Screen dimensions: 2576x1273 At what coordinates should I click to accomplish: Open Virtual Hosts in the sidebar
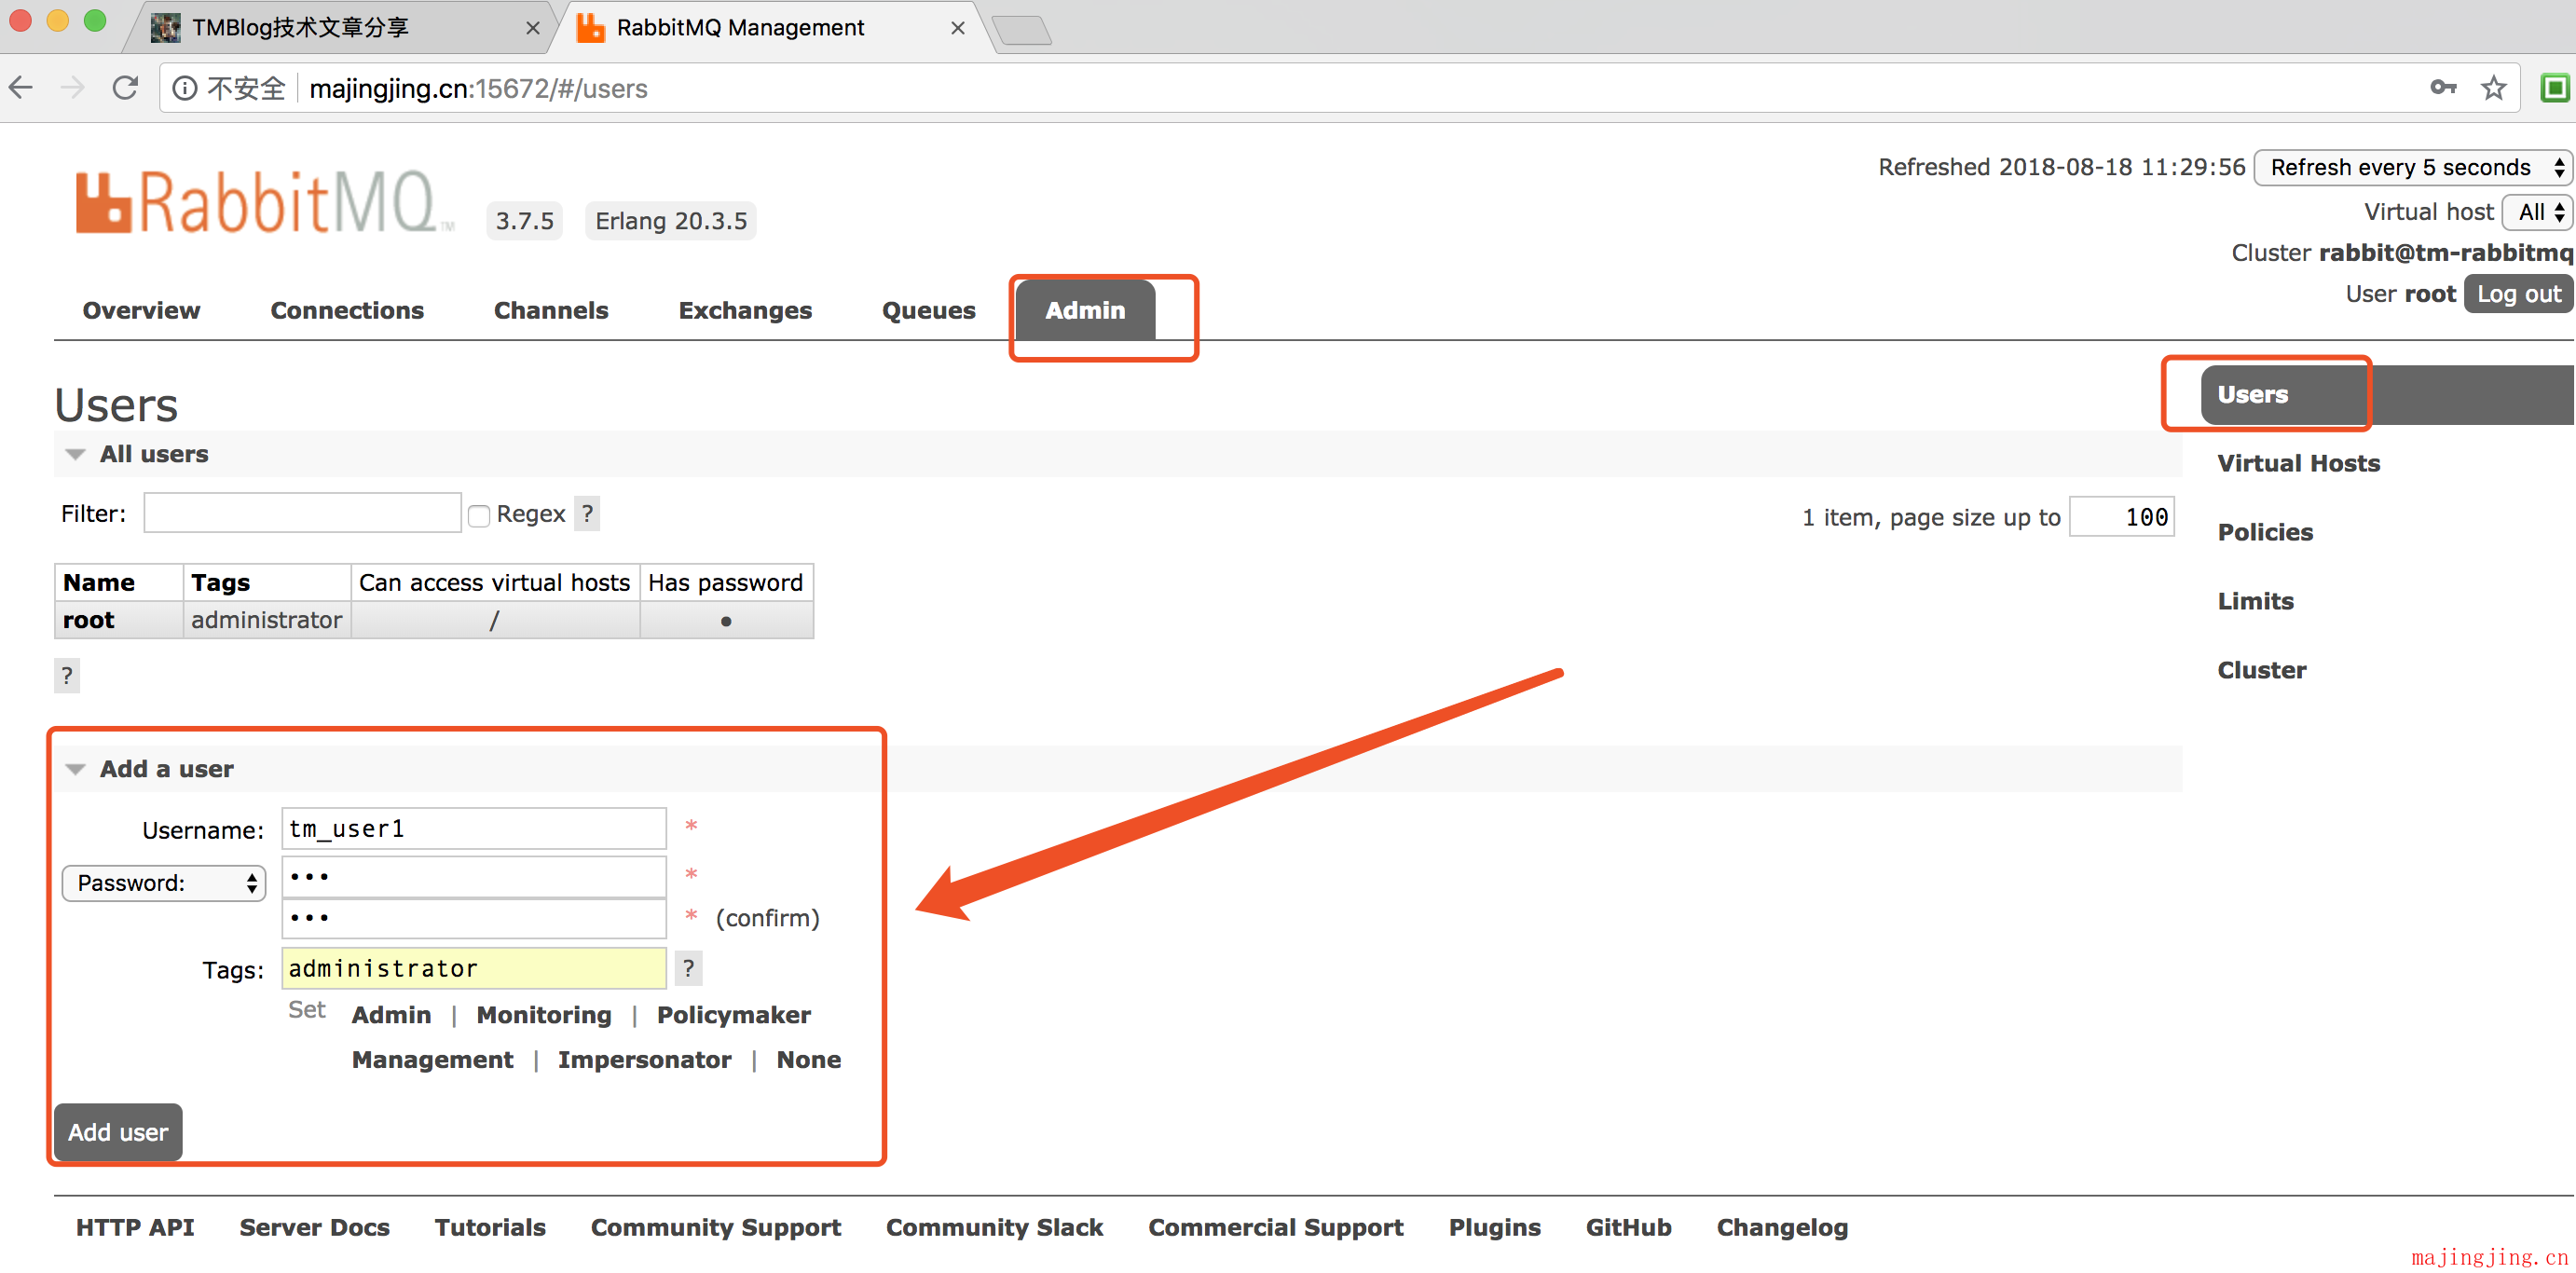click(2299, 463)
